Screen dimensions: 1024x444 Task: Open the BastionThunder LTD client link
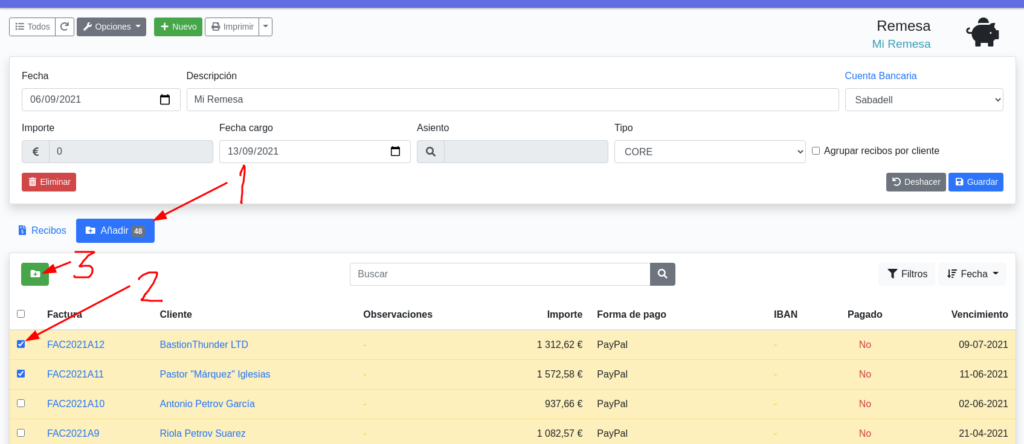[x=203, y=344]
